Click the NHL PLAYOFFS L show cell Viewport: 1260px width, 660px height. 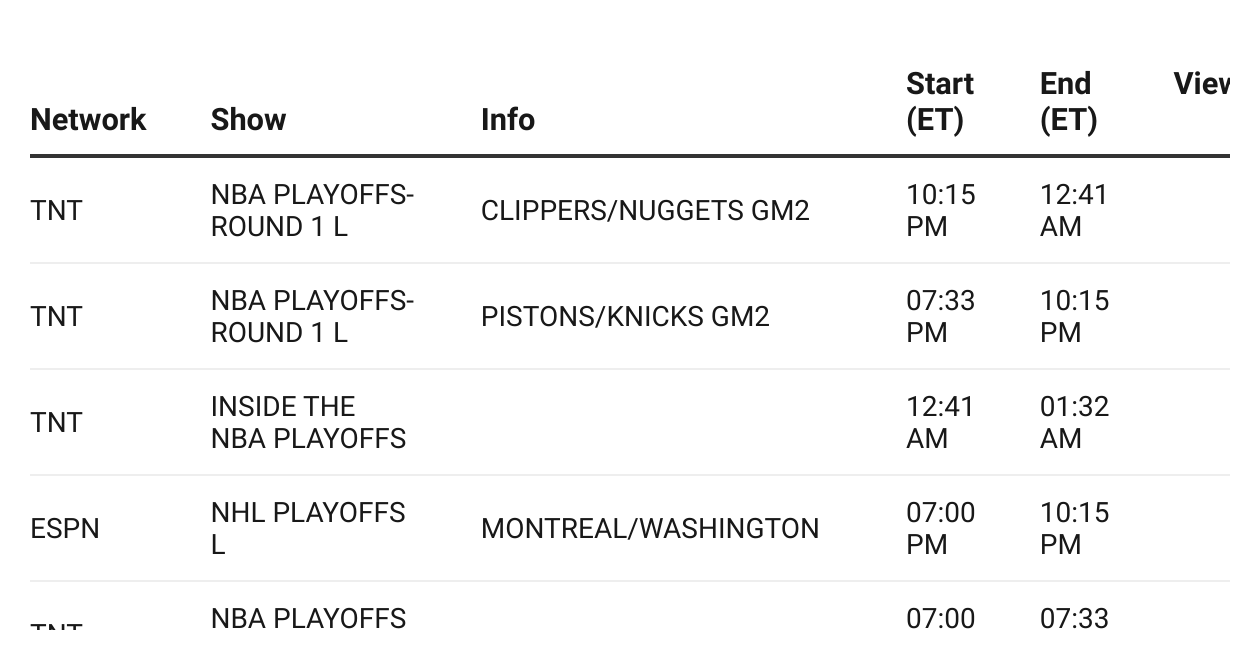308,529
